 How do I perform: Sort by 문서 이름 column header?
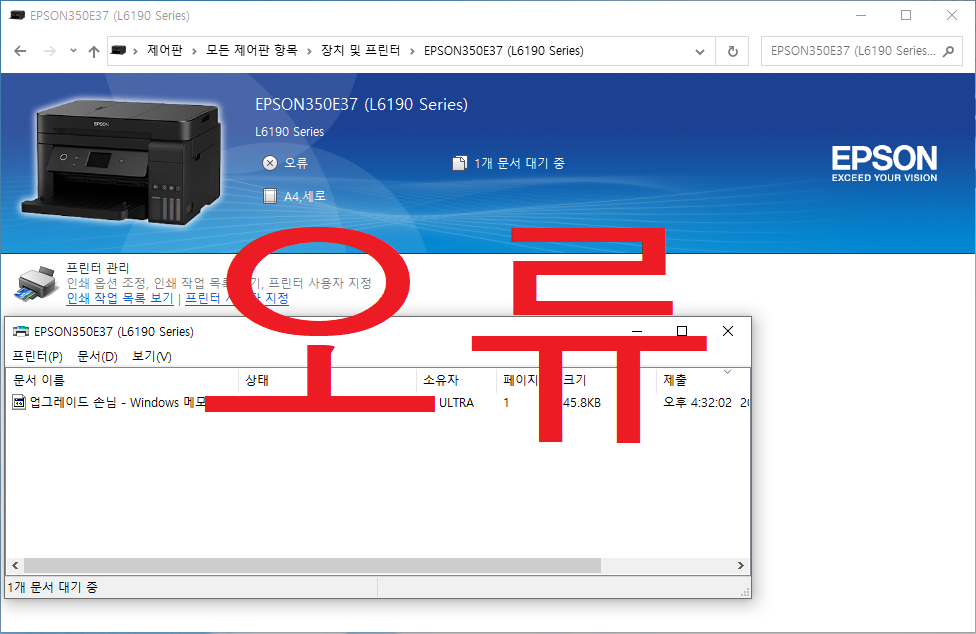(x=123, y=380)
